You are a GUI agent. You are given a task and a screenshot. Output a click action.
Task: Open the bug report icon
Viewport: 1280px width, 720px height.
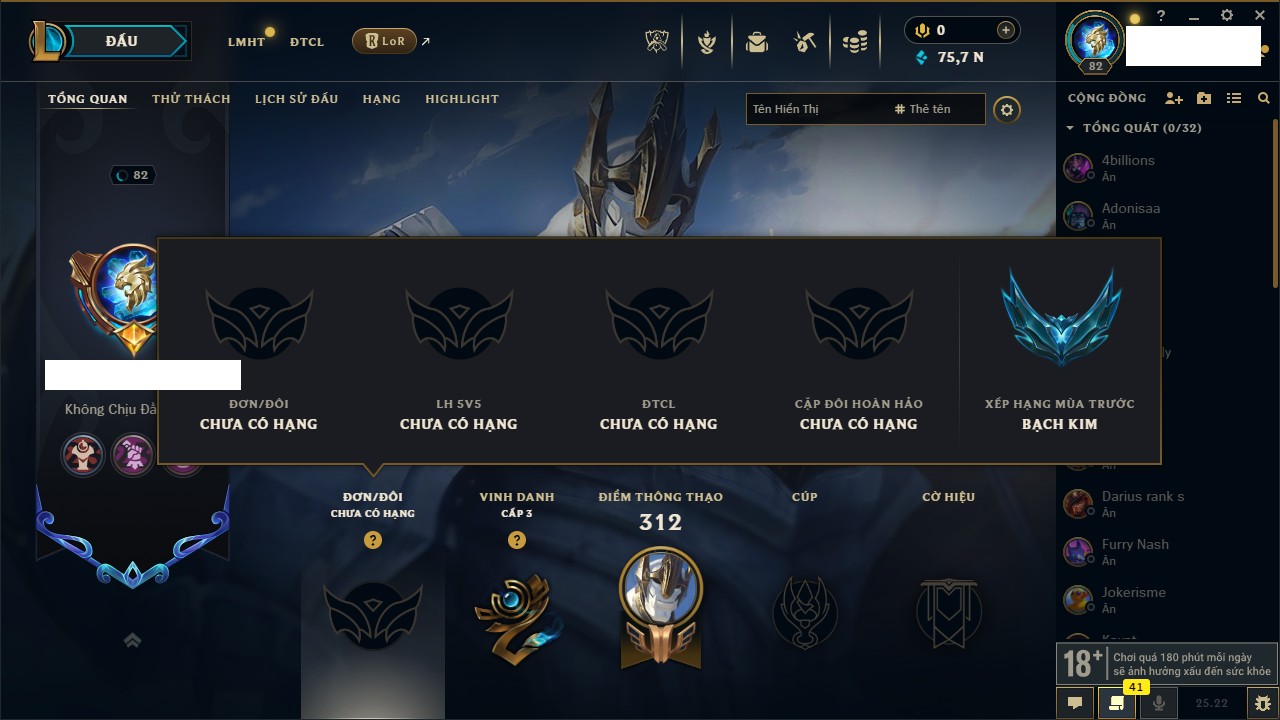click(1263, 703)
